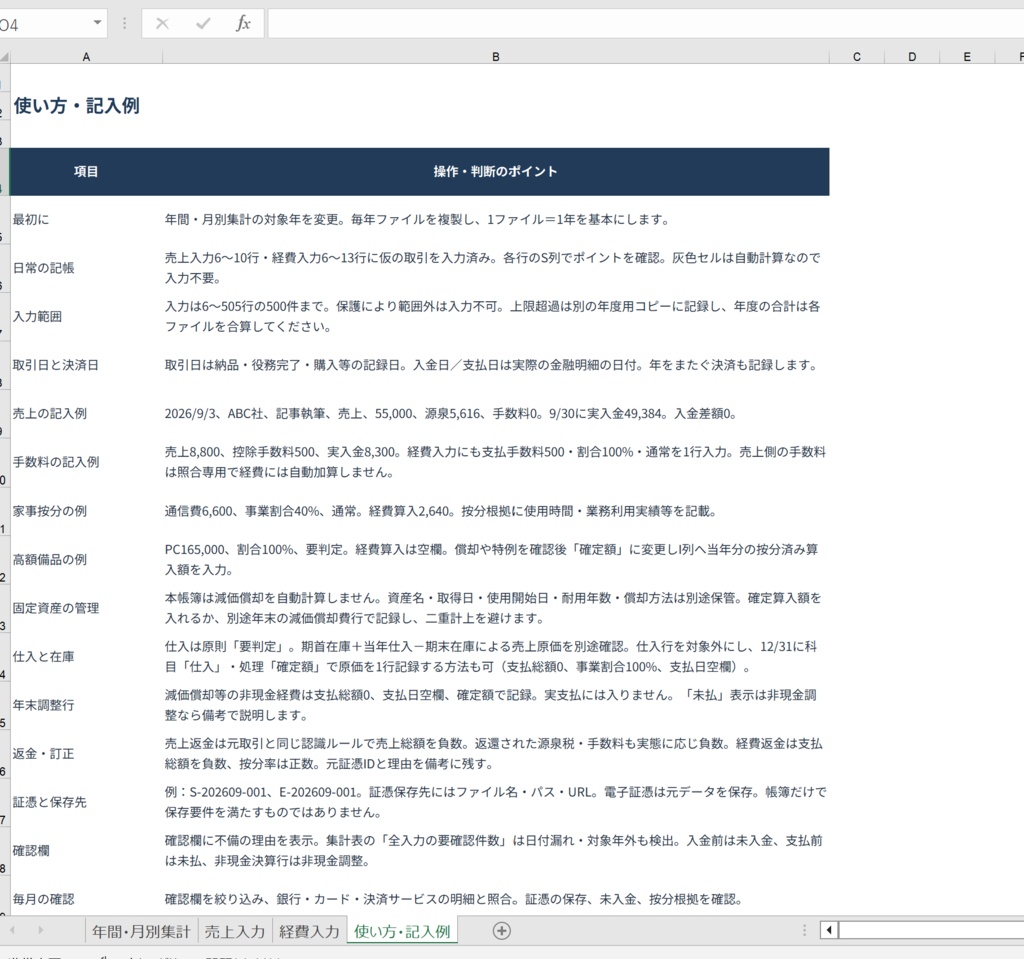Viewport: 1024px width, 959px height.
Task: Click in the formula bar input area
Action: (x=645, y=24)
